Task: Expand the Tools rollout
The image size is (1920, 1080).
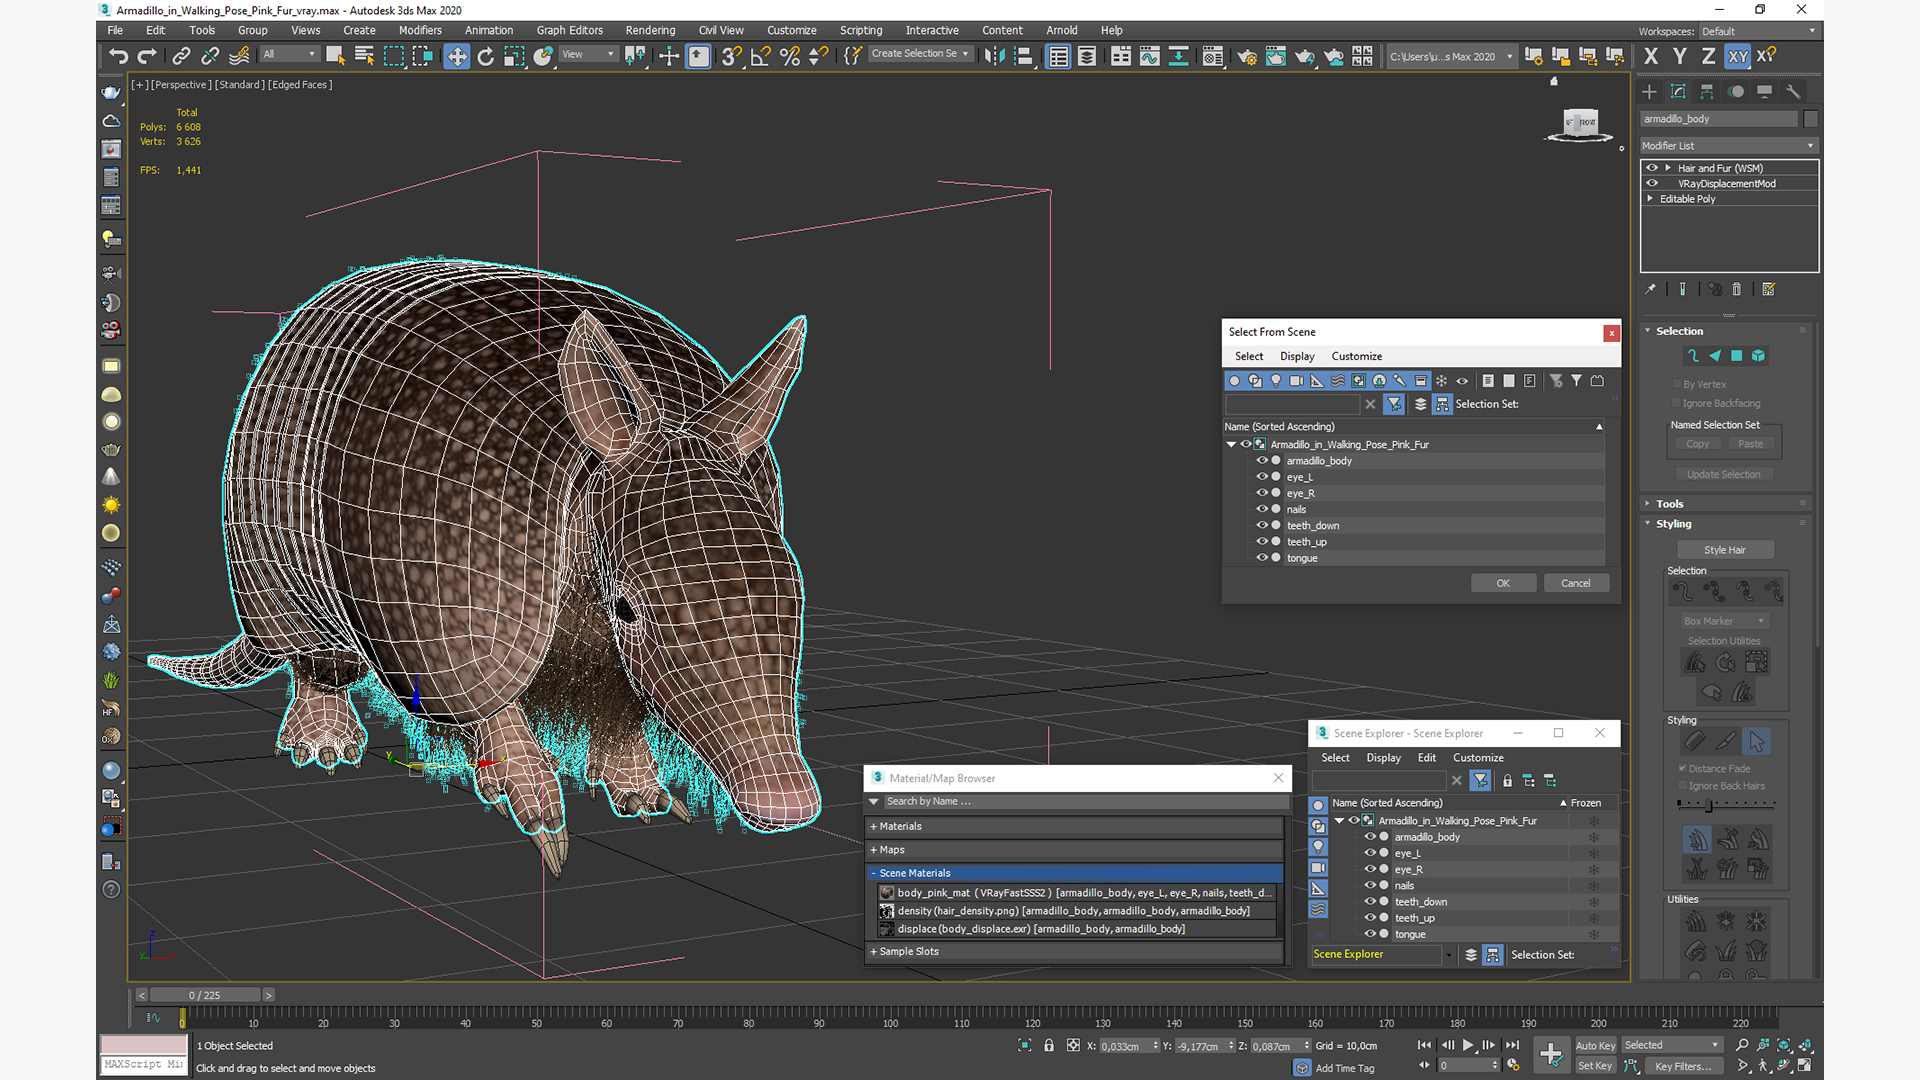Action: [1669, 504]
